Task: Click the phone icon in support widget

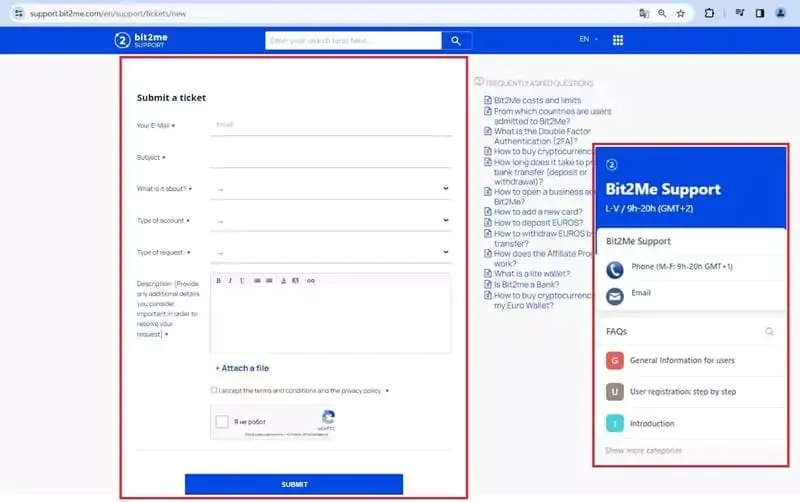Action: pyautogui.click(x=615, y=269)
